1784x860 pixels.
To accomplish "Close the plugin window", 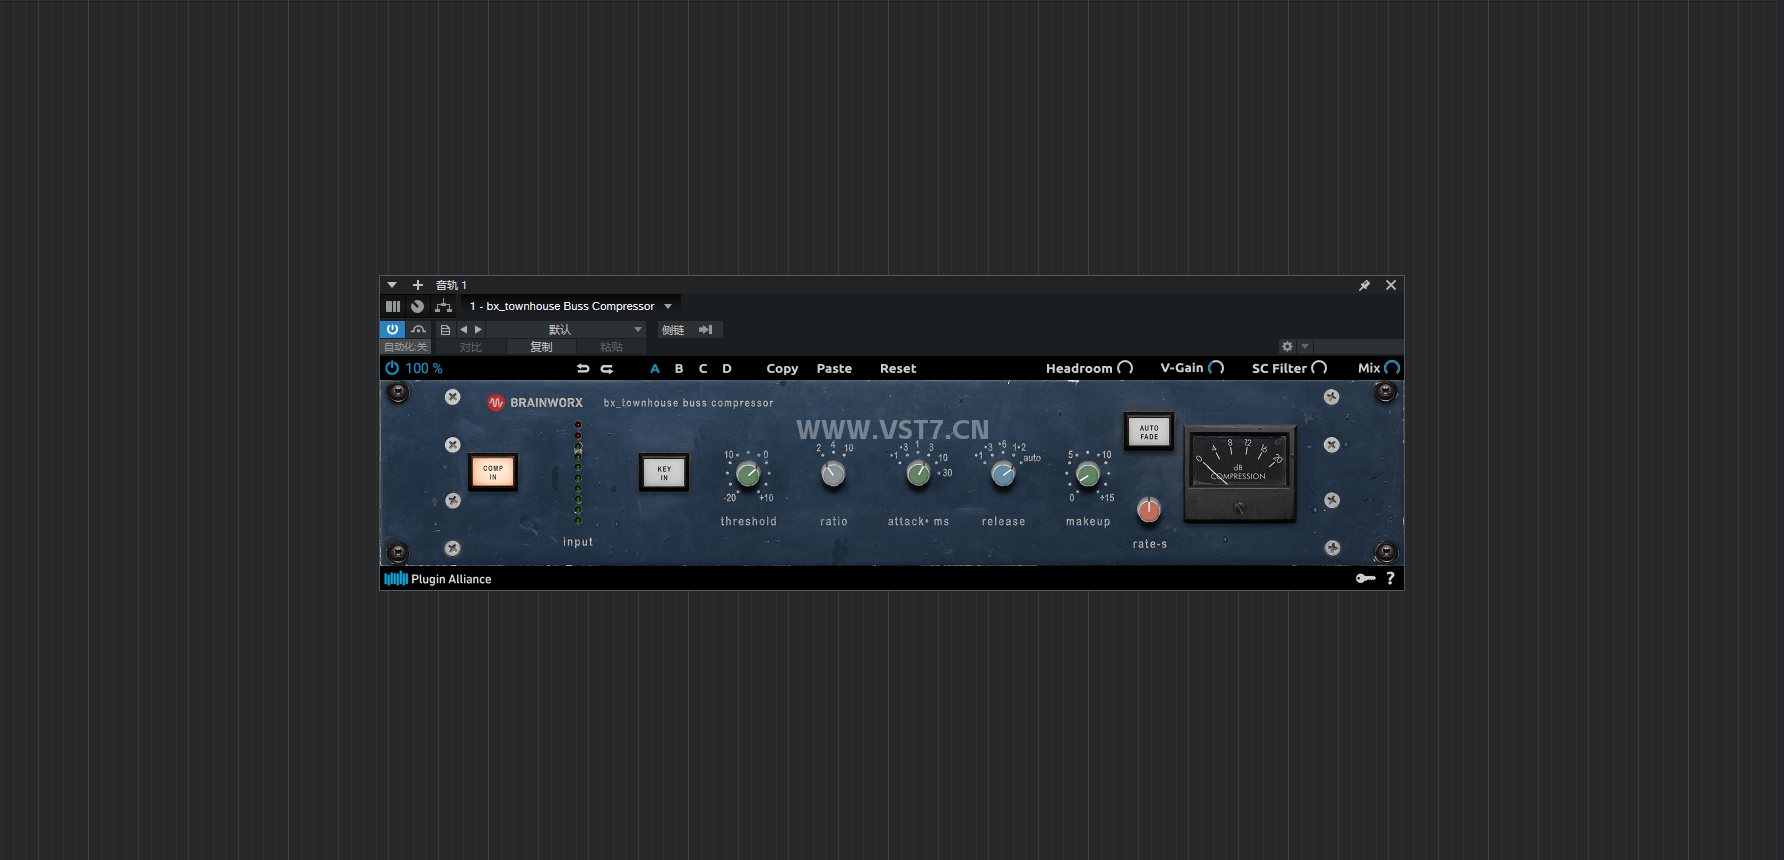I will 1391,285.
